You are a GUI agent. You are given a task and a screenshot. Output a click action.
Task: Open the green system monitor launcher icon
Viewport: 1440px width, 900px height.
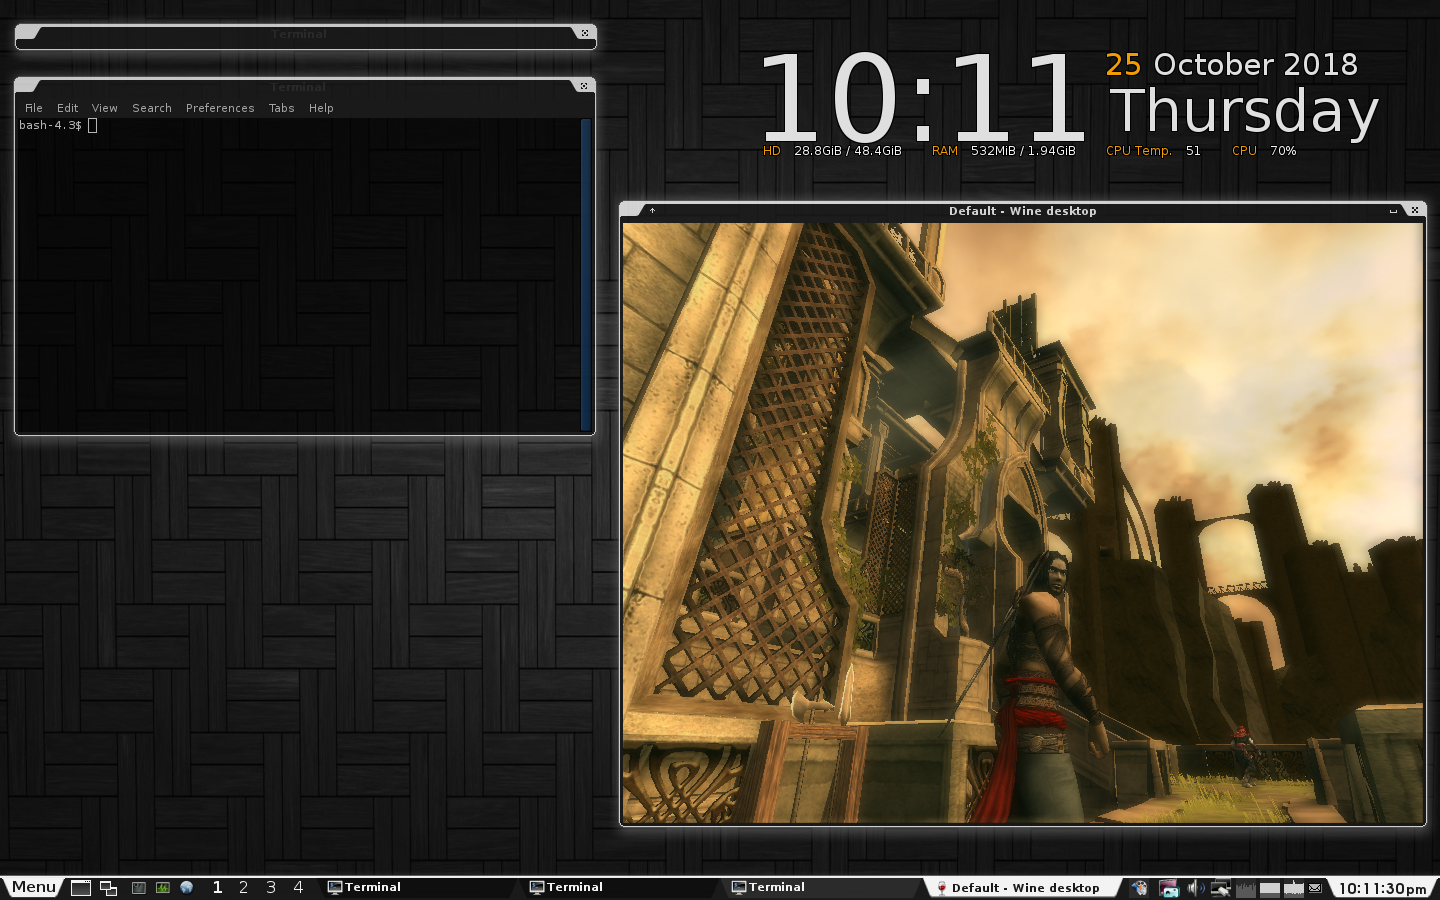(x=162, y=888)
